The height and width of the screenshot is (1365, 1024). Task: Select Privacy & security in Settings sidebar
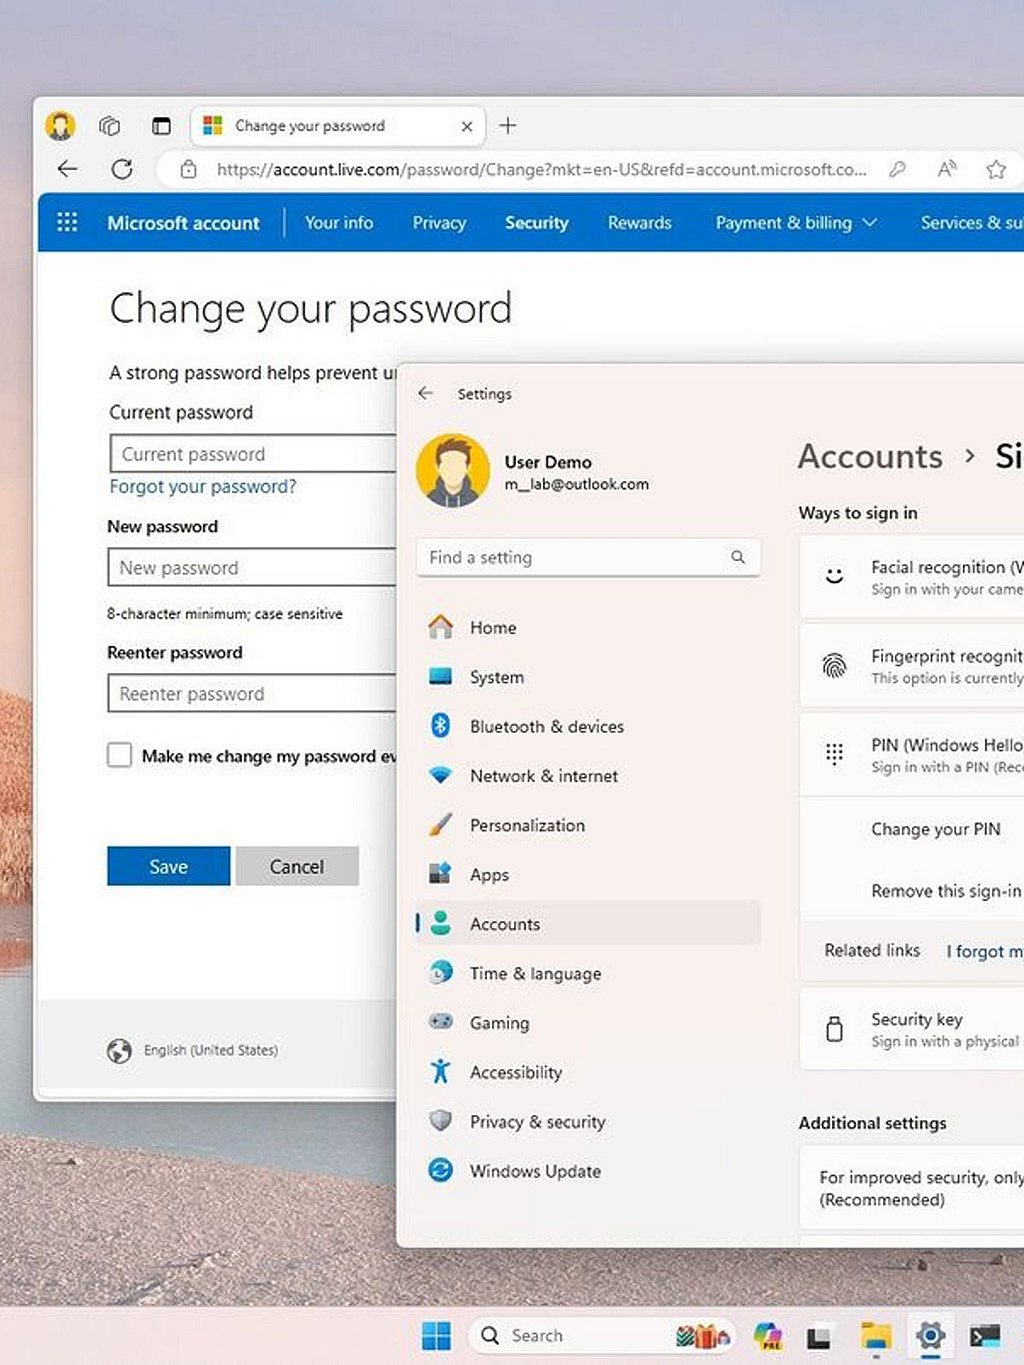coord(537,1122)
